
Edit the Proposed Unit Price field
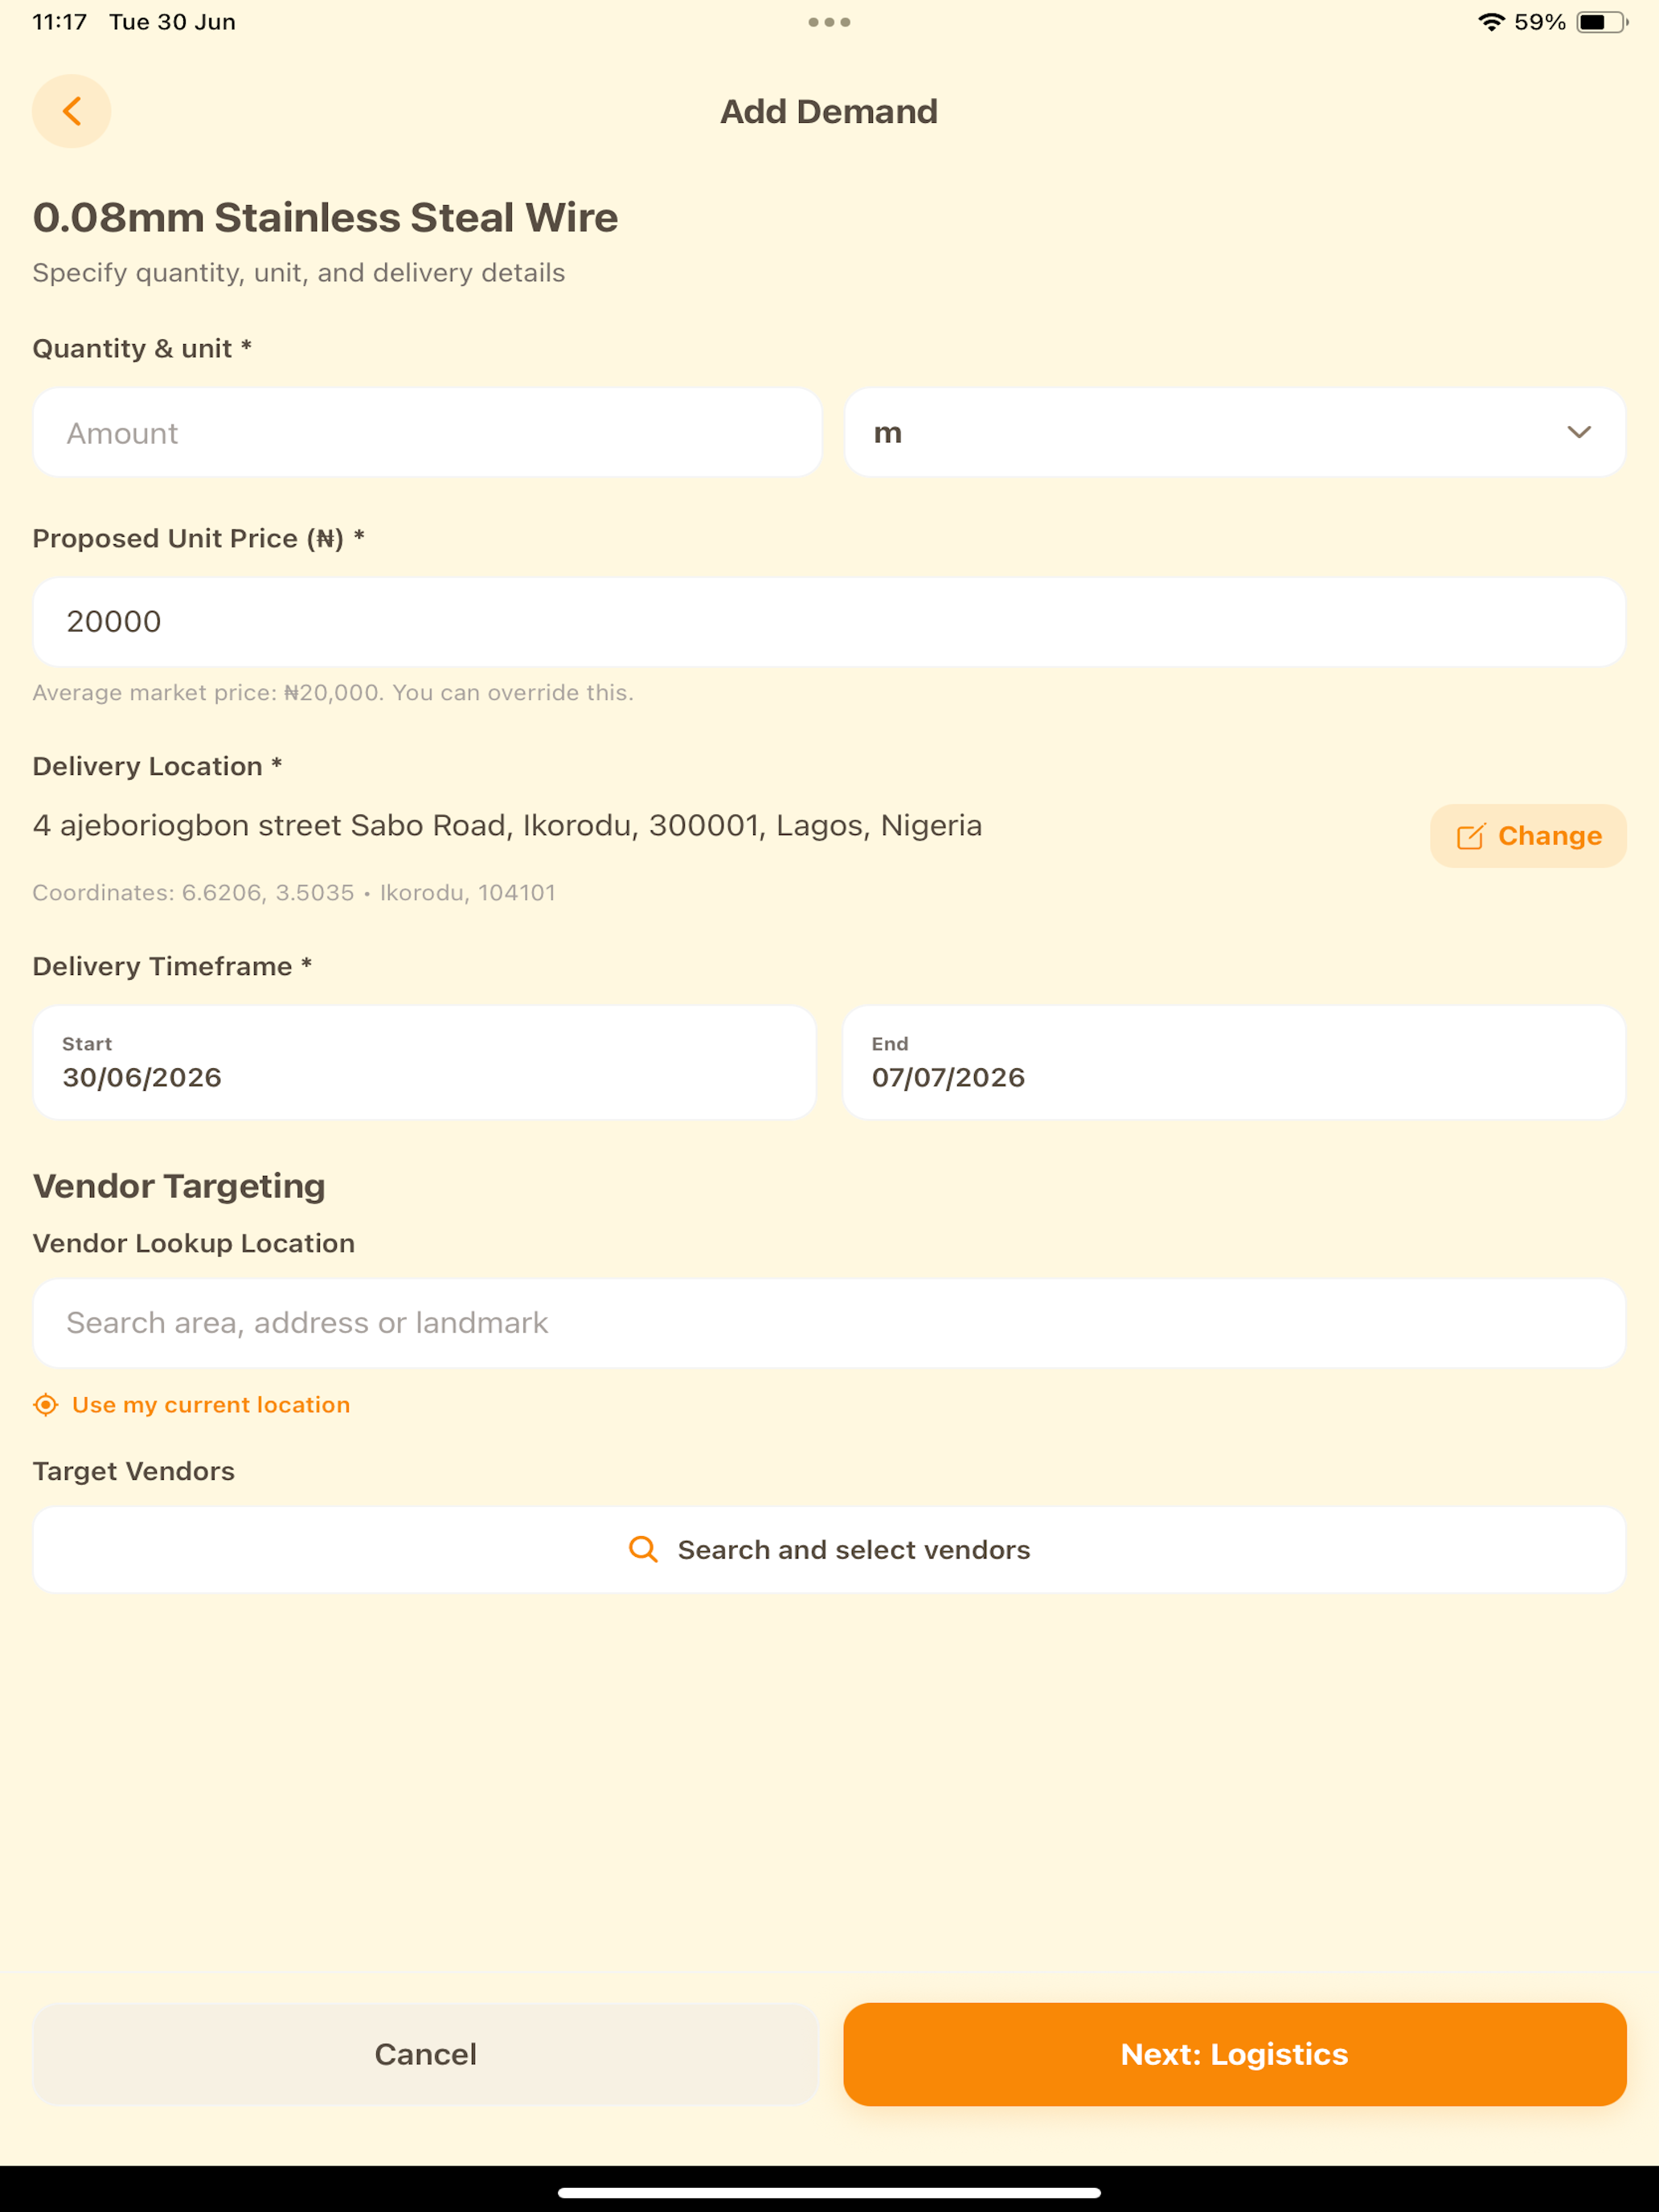pos(829,621)
